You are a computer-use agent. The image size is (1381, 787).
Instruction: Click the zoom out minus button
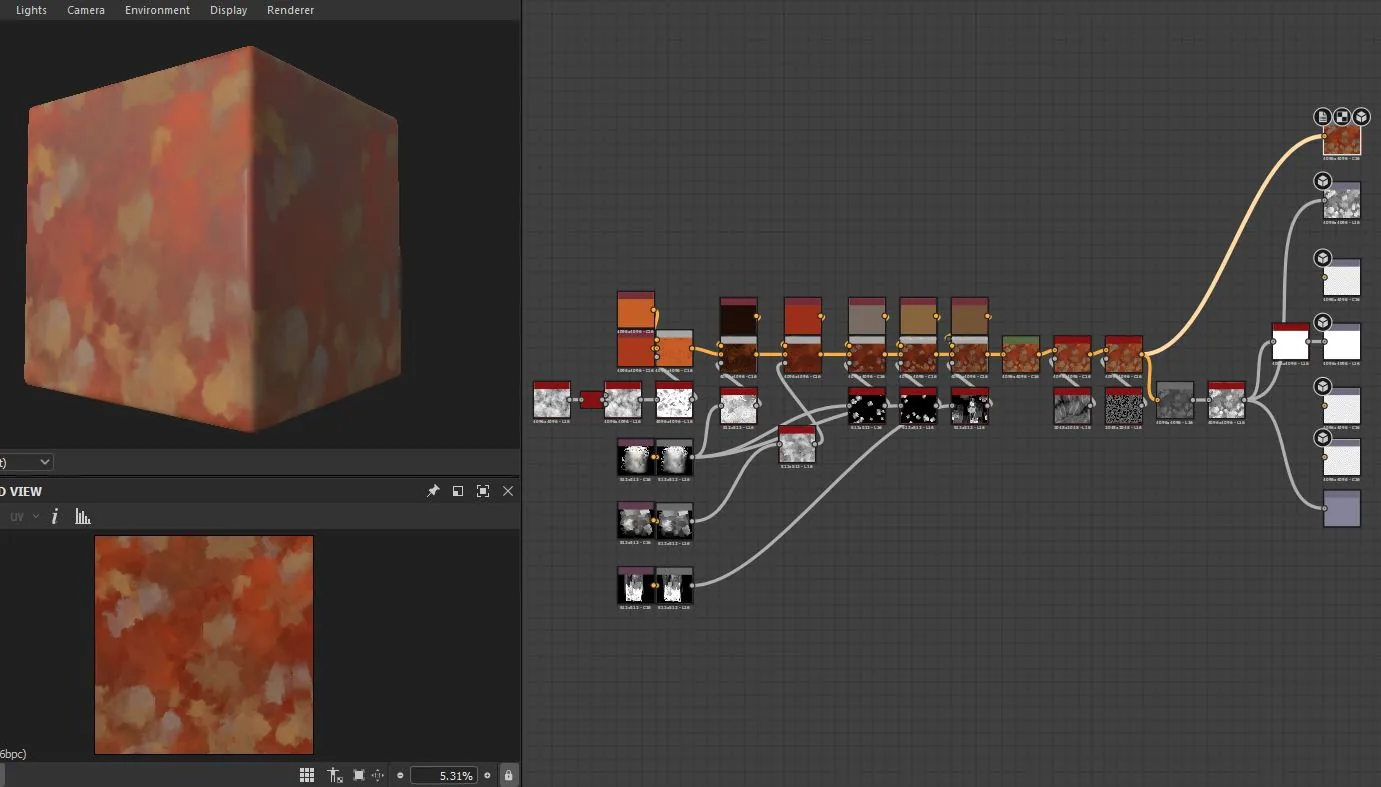(x=400, y=775)
